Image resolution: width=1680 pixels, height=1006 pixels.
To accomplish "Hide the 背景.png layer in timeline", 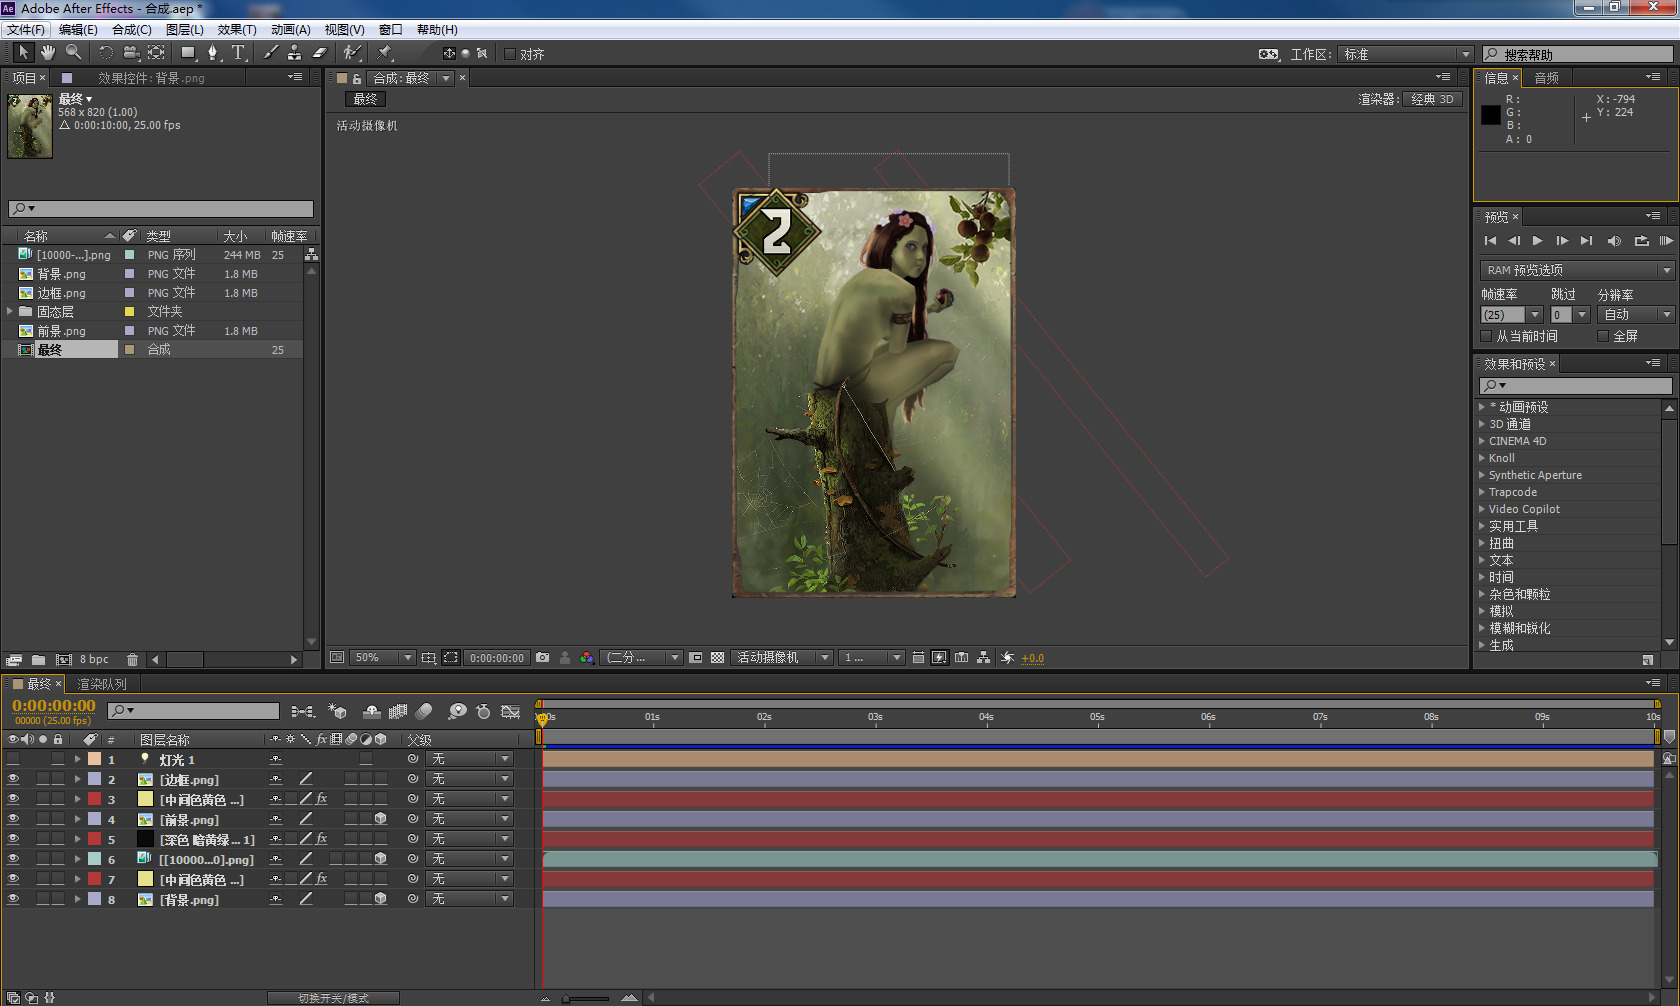I will pyautogui.click(x=13, y=899).
